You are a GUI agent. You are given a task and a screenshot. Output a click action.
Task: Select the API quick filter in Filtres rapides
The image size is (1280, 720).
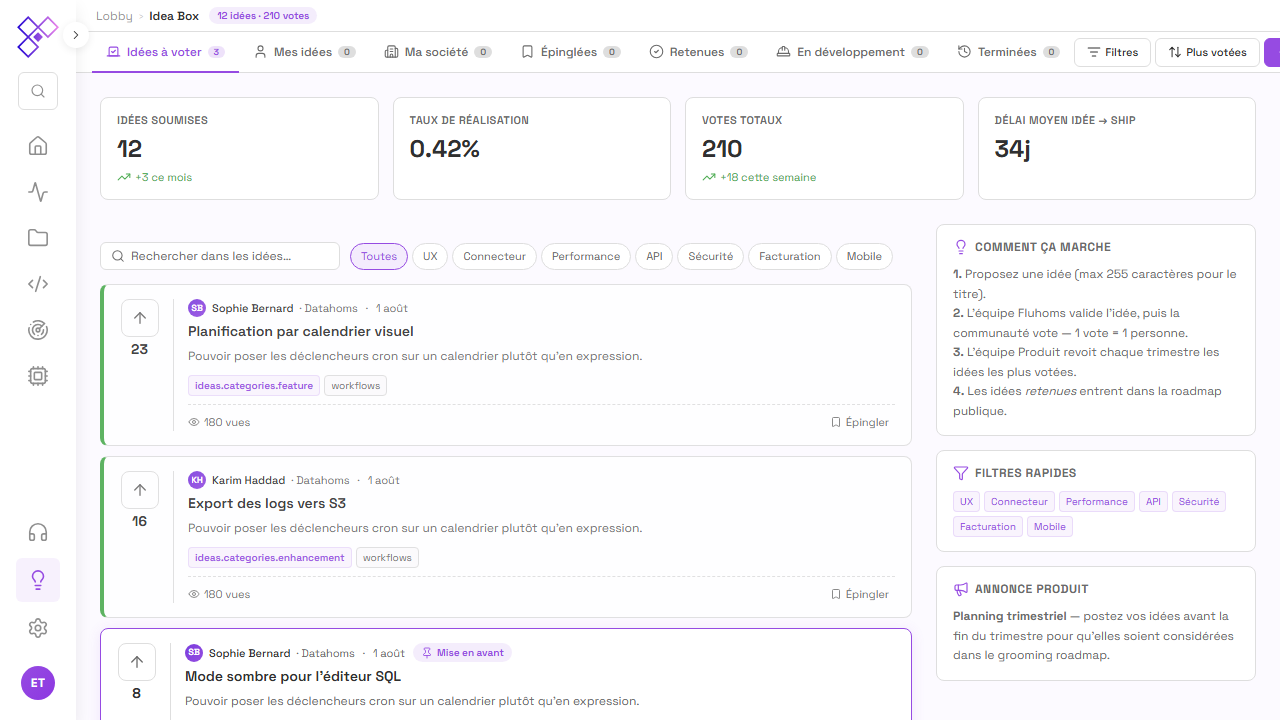(1154, 502)
